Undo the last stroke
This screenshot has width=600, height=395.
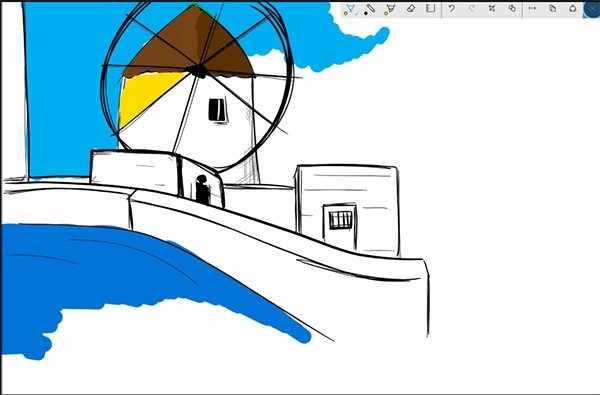tap(452, 8)
